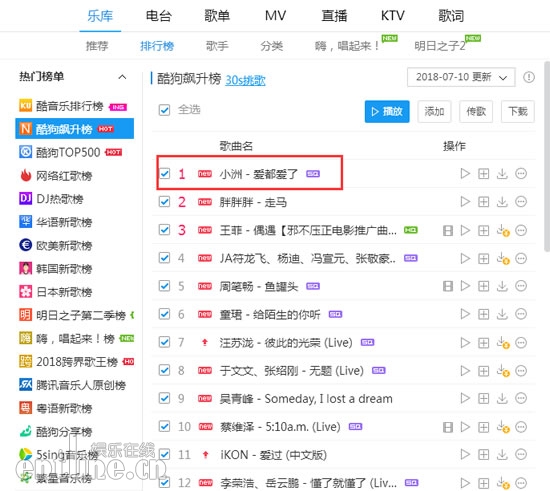Add iKON - 爱过 to a playlist
Screen dimensions: 550x491
pyautogui.click(x=484, y=455)
